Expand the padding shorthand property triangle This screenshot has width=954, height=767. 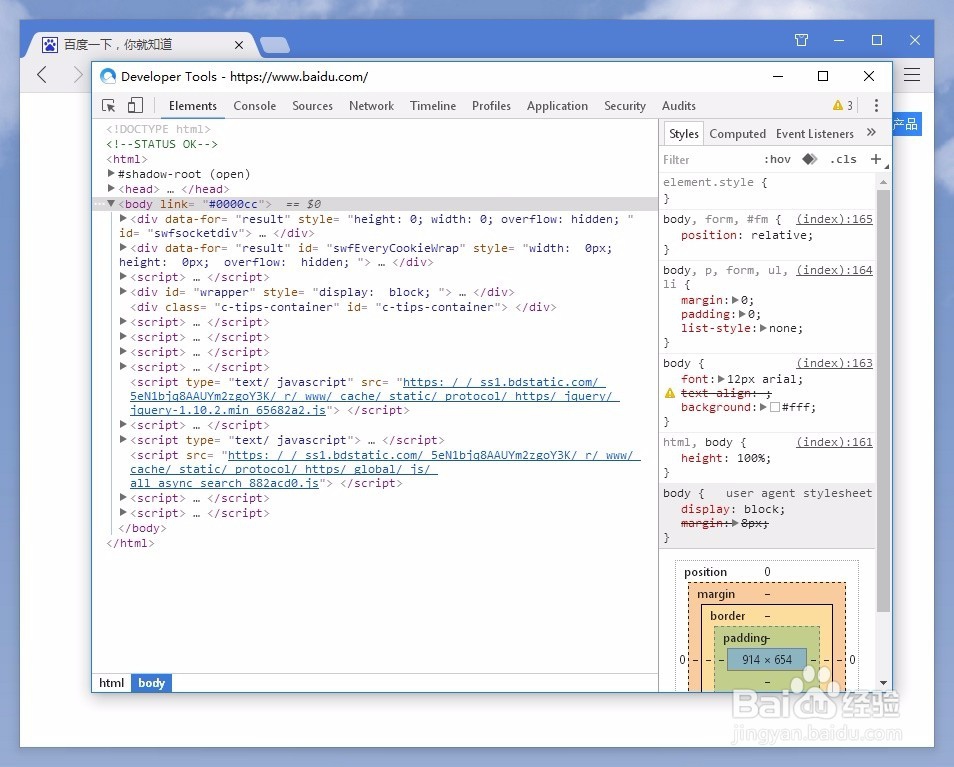point(742,314)
